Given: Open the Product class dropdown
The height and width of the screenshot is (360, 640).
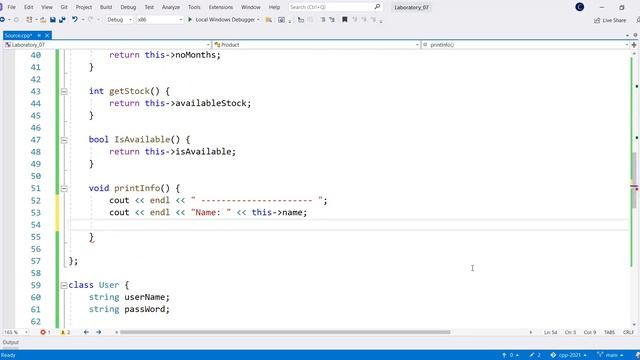Looking at the screenshot, I should [316, 44].
